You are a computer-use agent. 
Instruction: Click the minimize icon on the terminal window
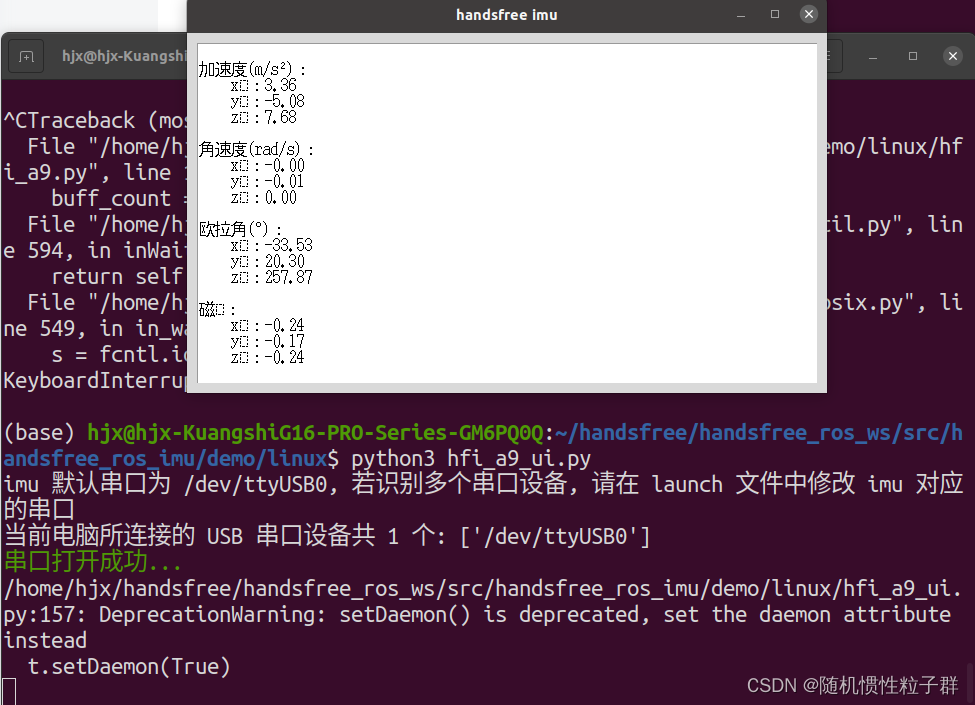point(875,56)
